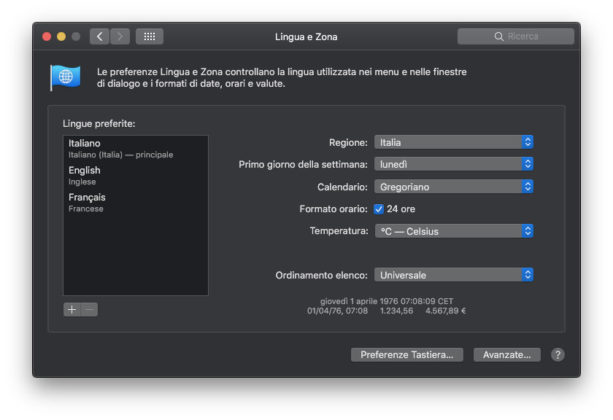Click the back navigation arrow
This screenshot has height=420, width=613.
(x=100, y=37)
